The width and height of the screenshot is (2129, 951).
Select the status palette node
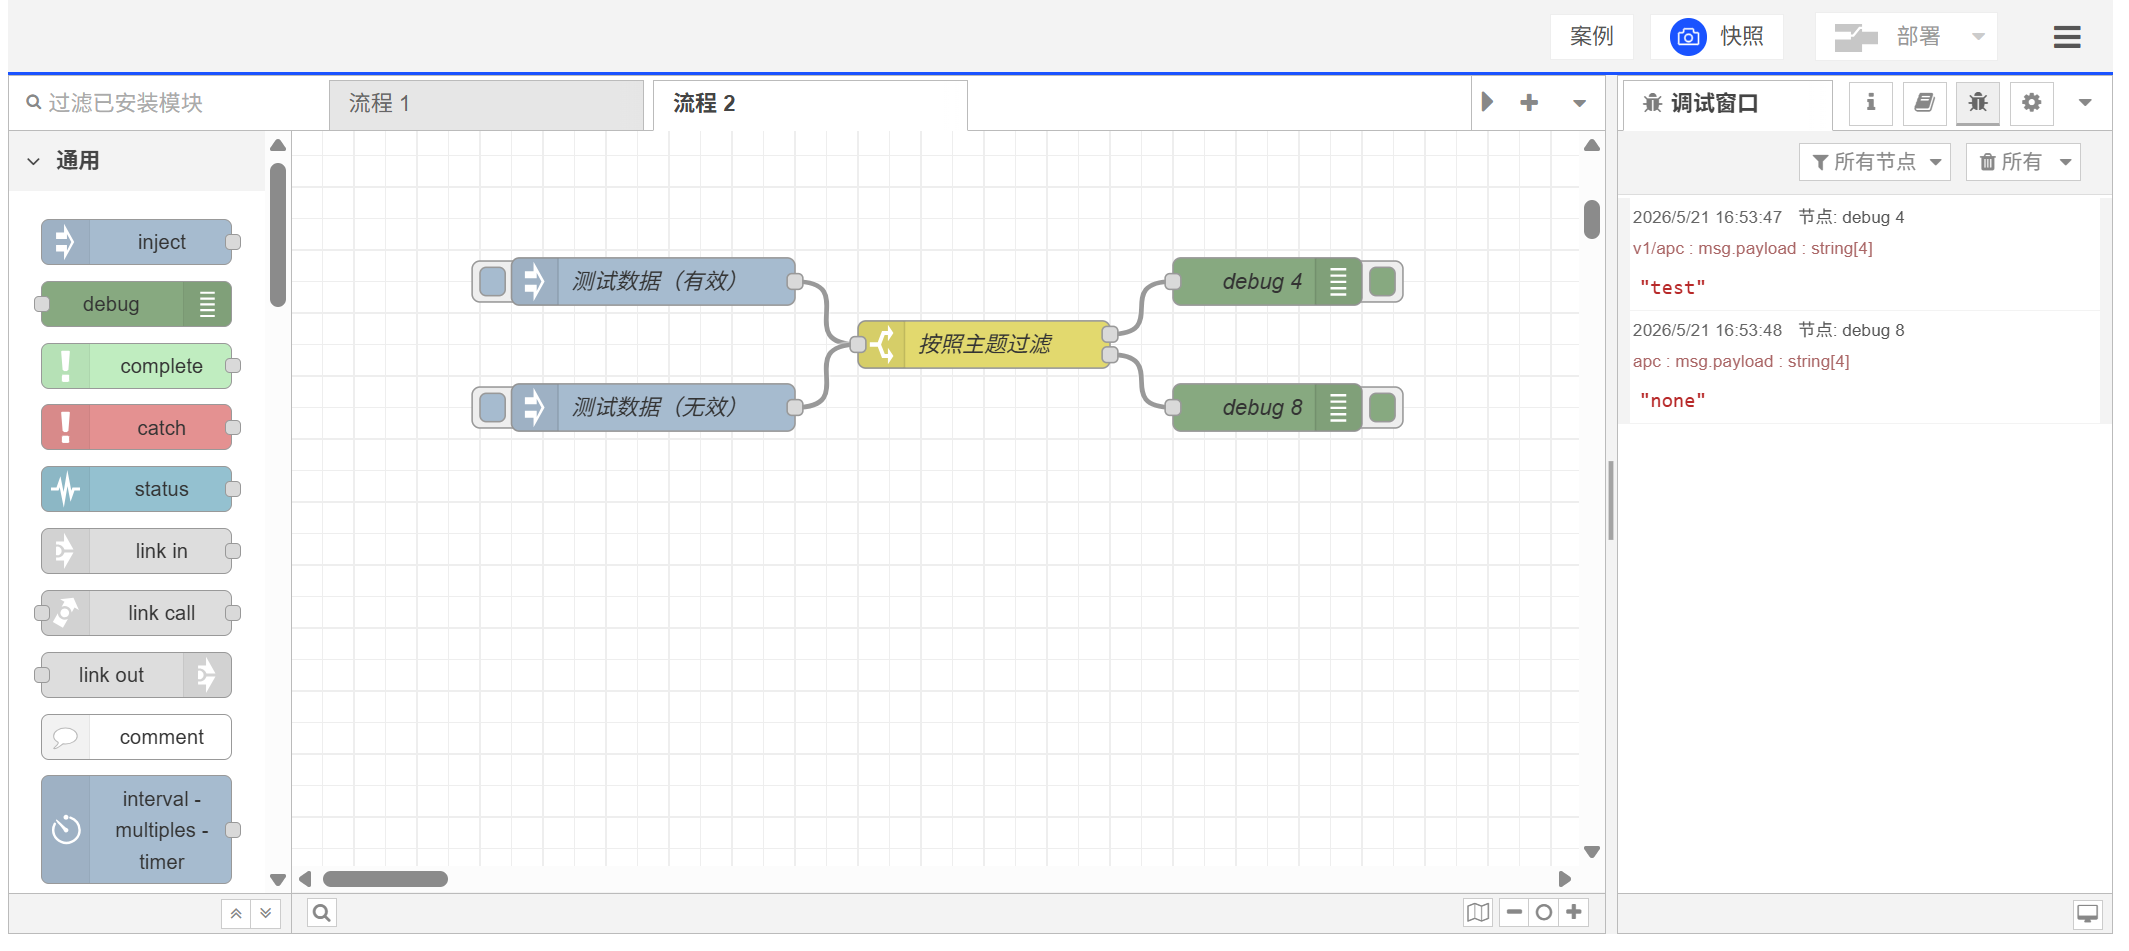click(x=137, y=489)
